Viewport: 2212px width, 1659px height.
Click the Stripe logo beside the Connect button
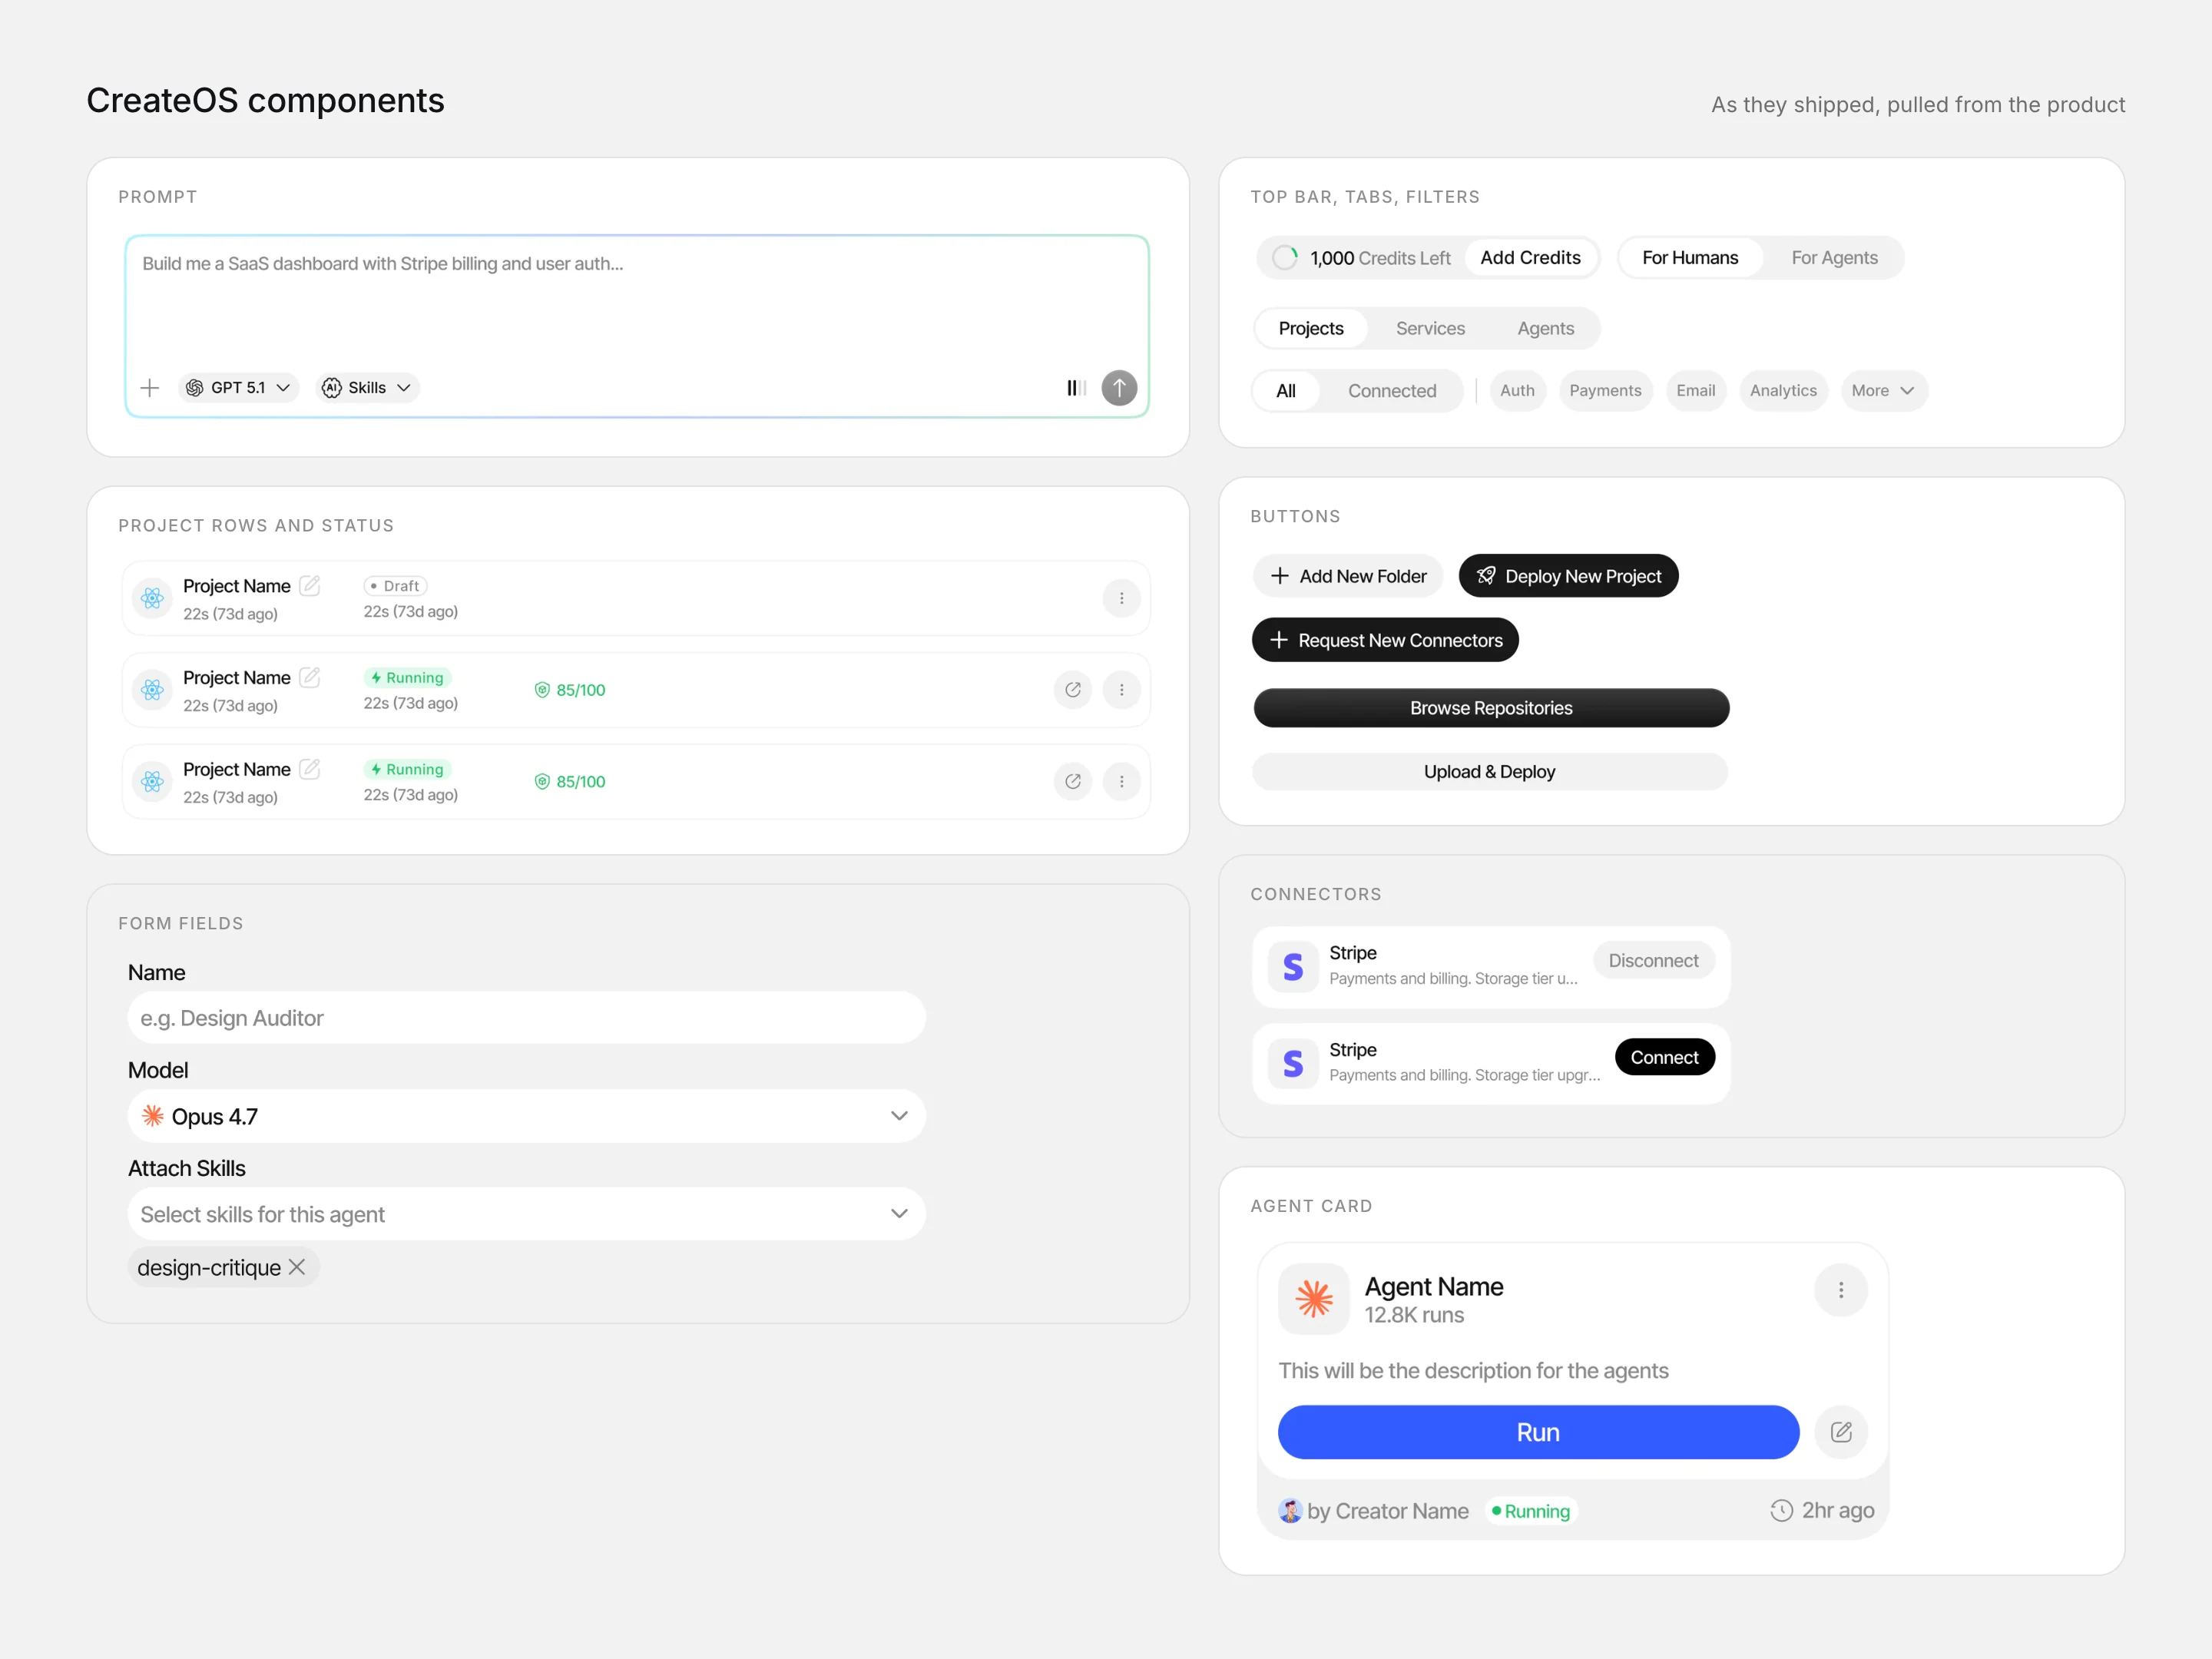(x=1292, y=1063)
